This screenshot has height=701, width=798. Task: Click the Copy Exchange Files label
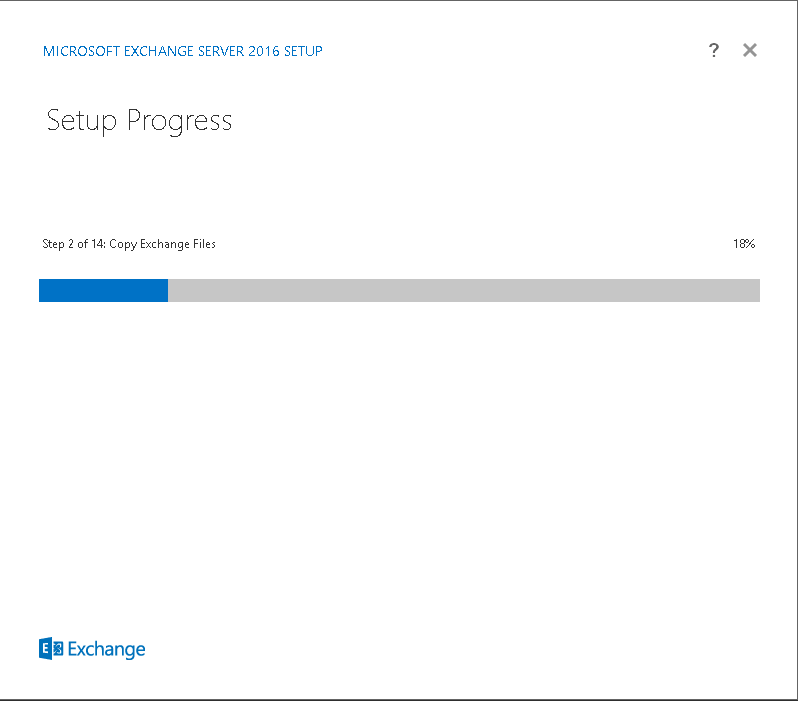(x=162, y=244)
